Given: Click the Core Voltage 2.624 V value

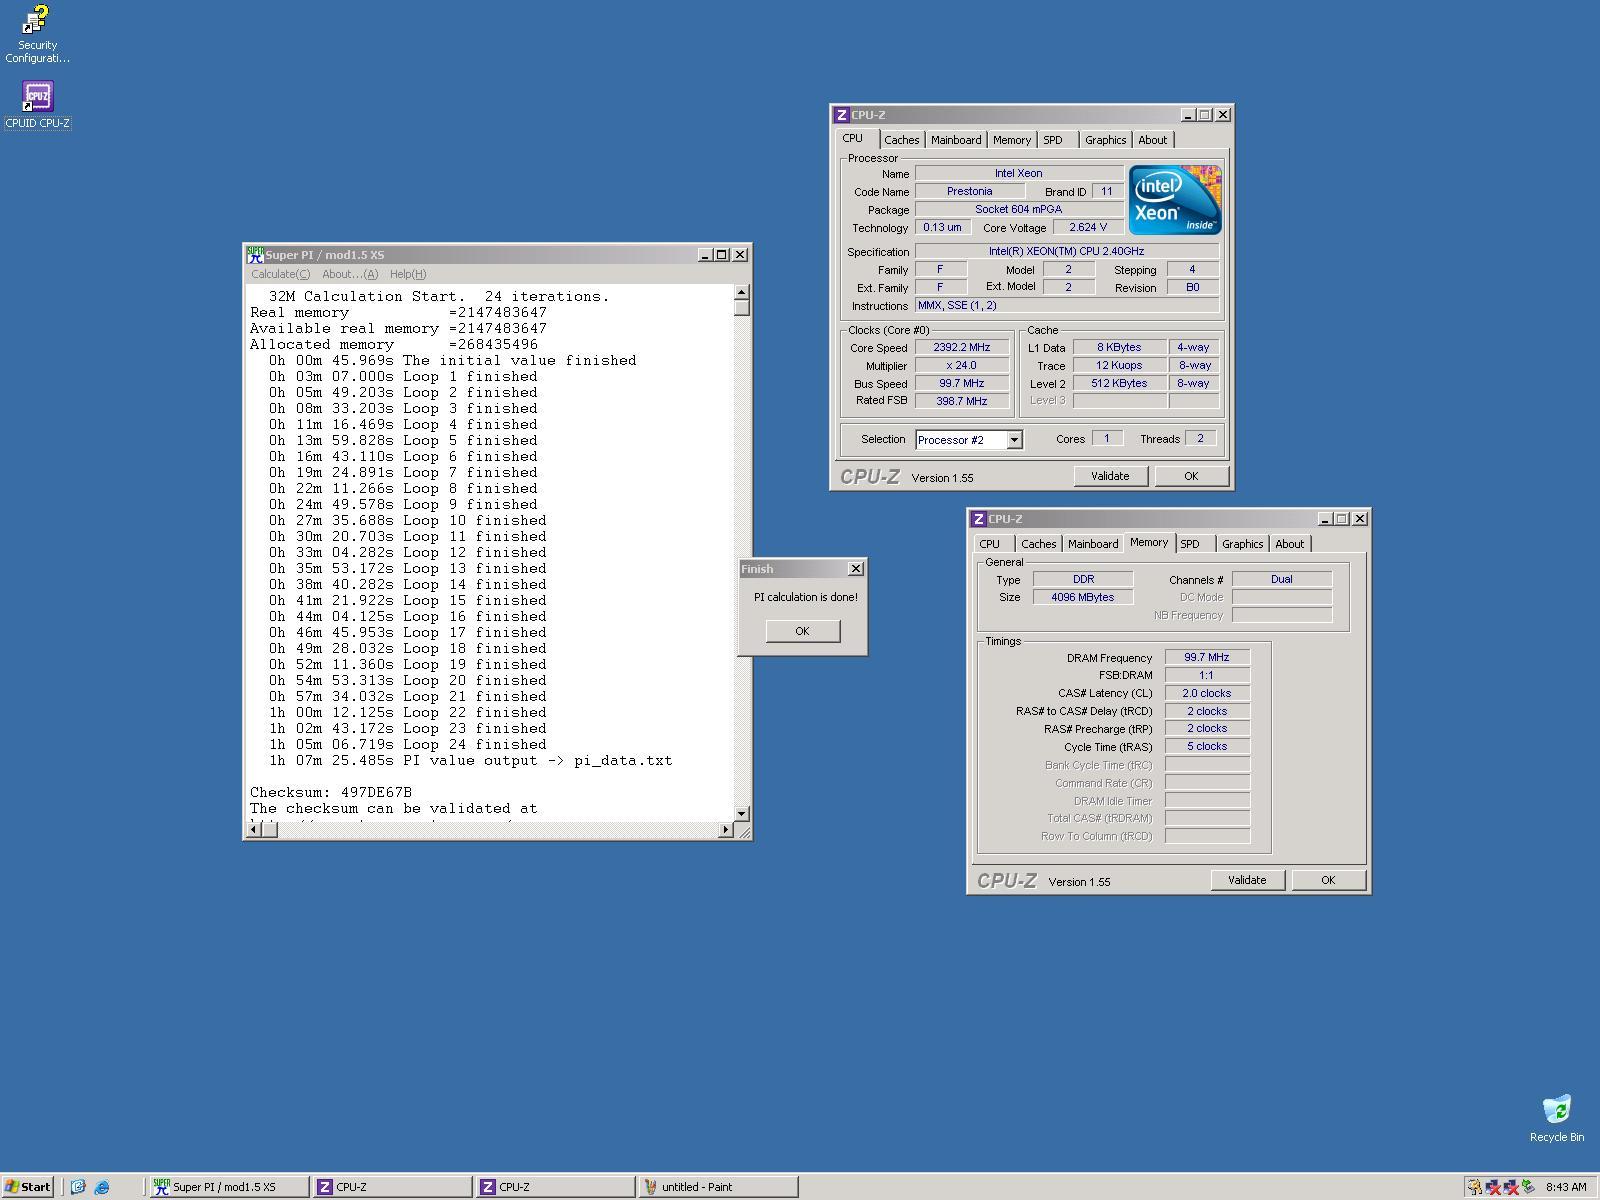Looking at the screenshot, I should click(1088, 228).
